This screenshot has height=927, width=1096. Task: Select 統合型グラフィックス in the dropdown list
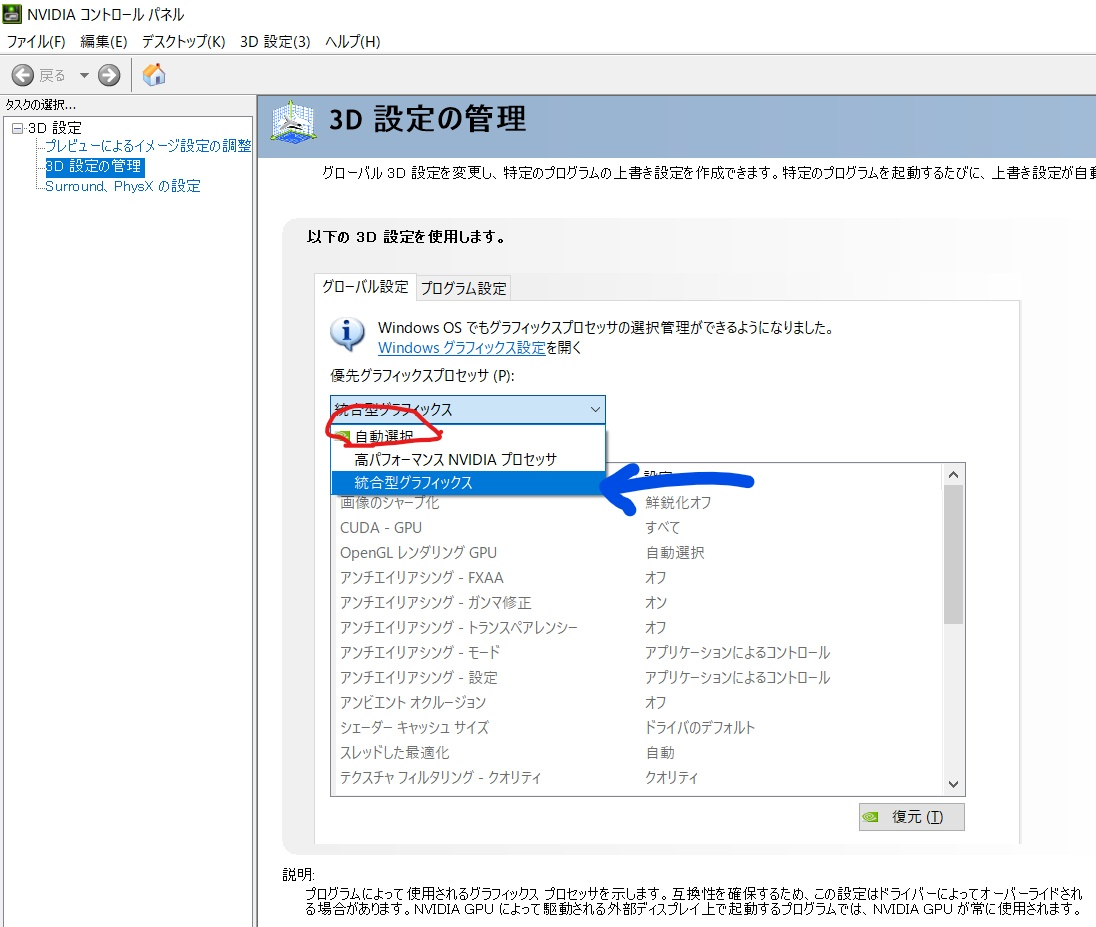413,482
